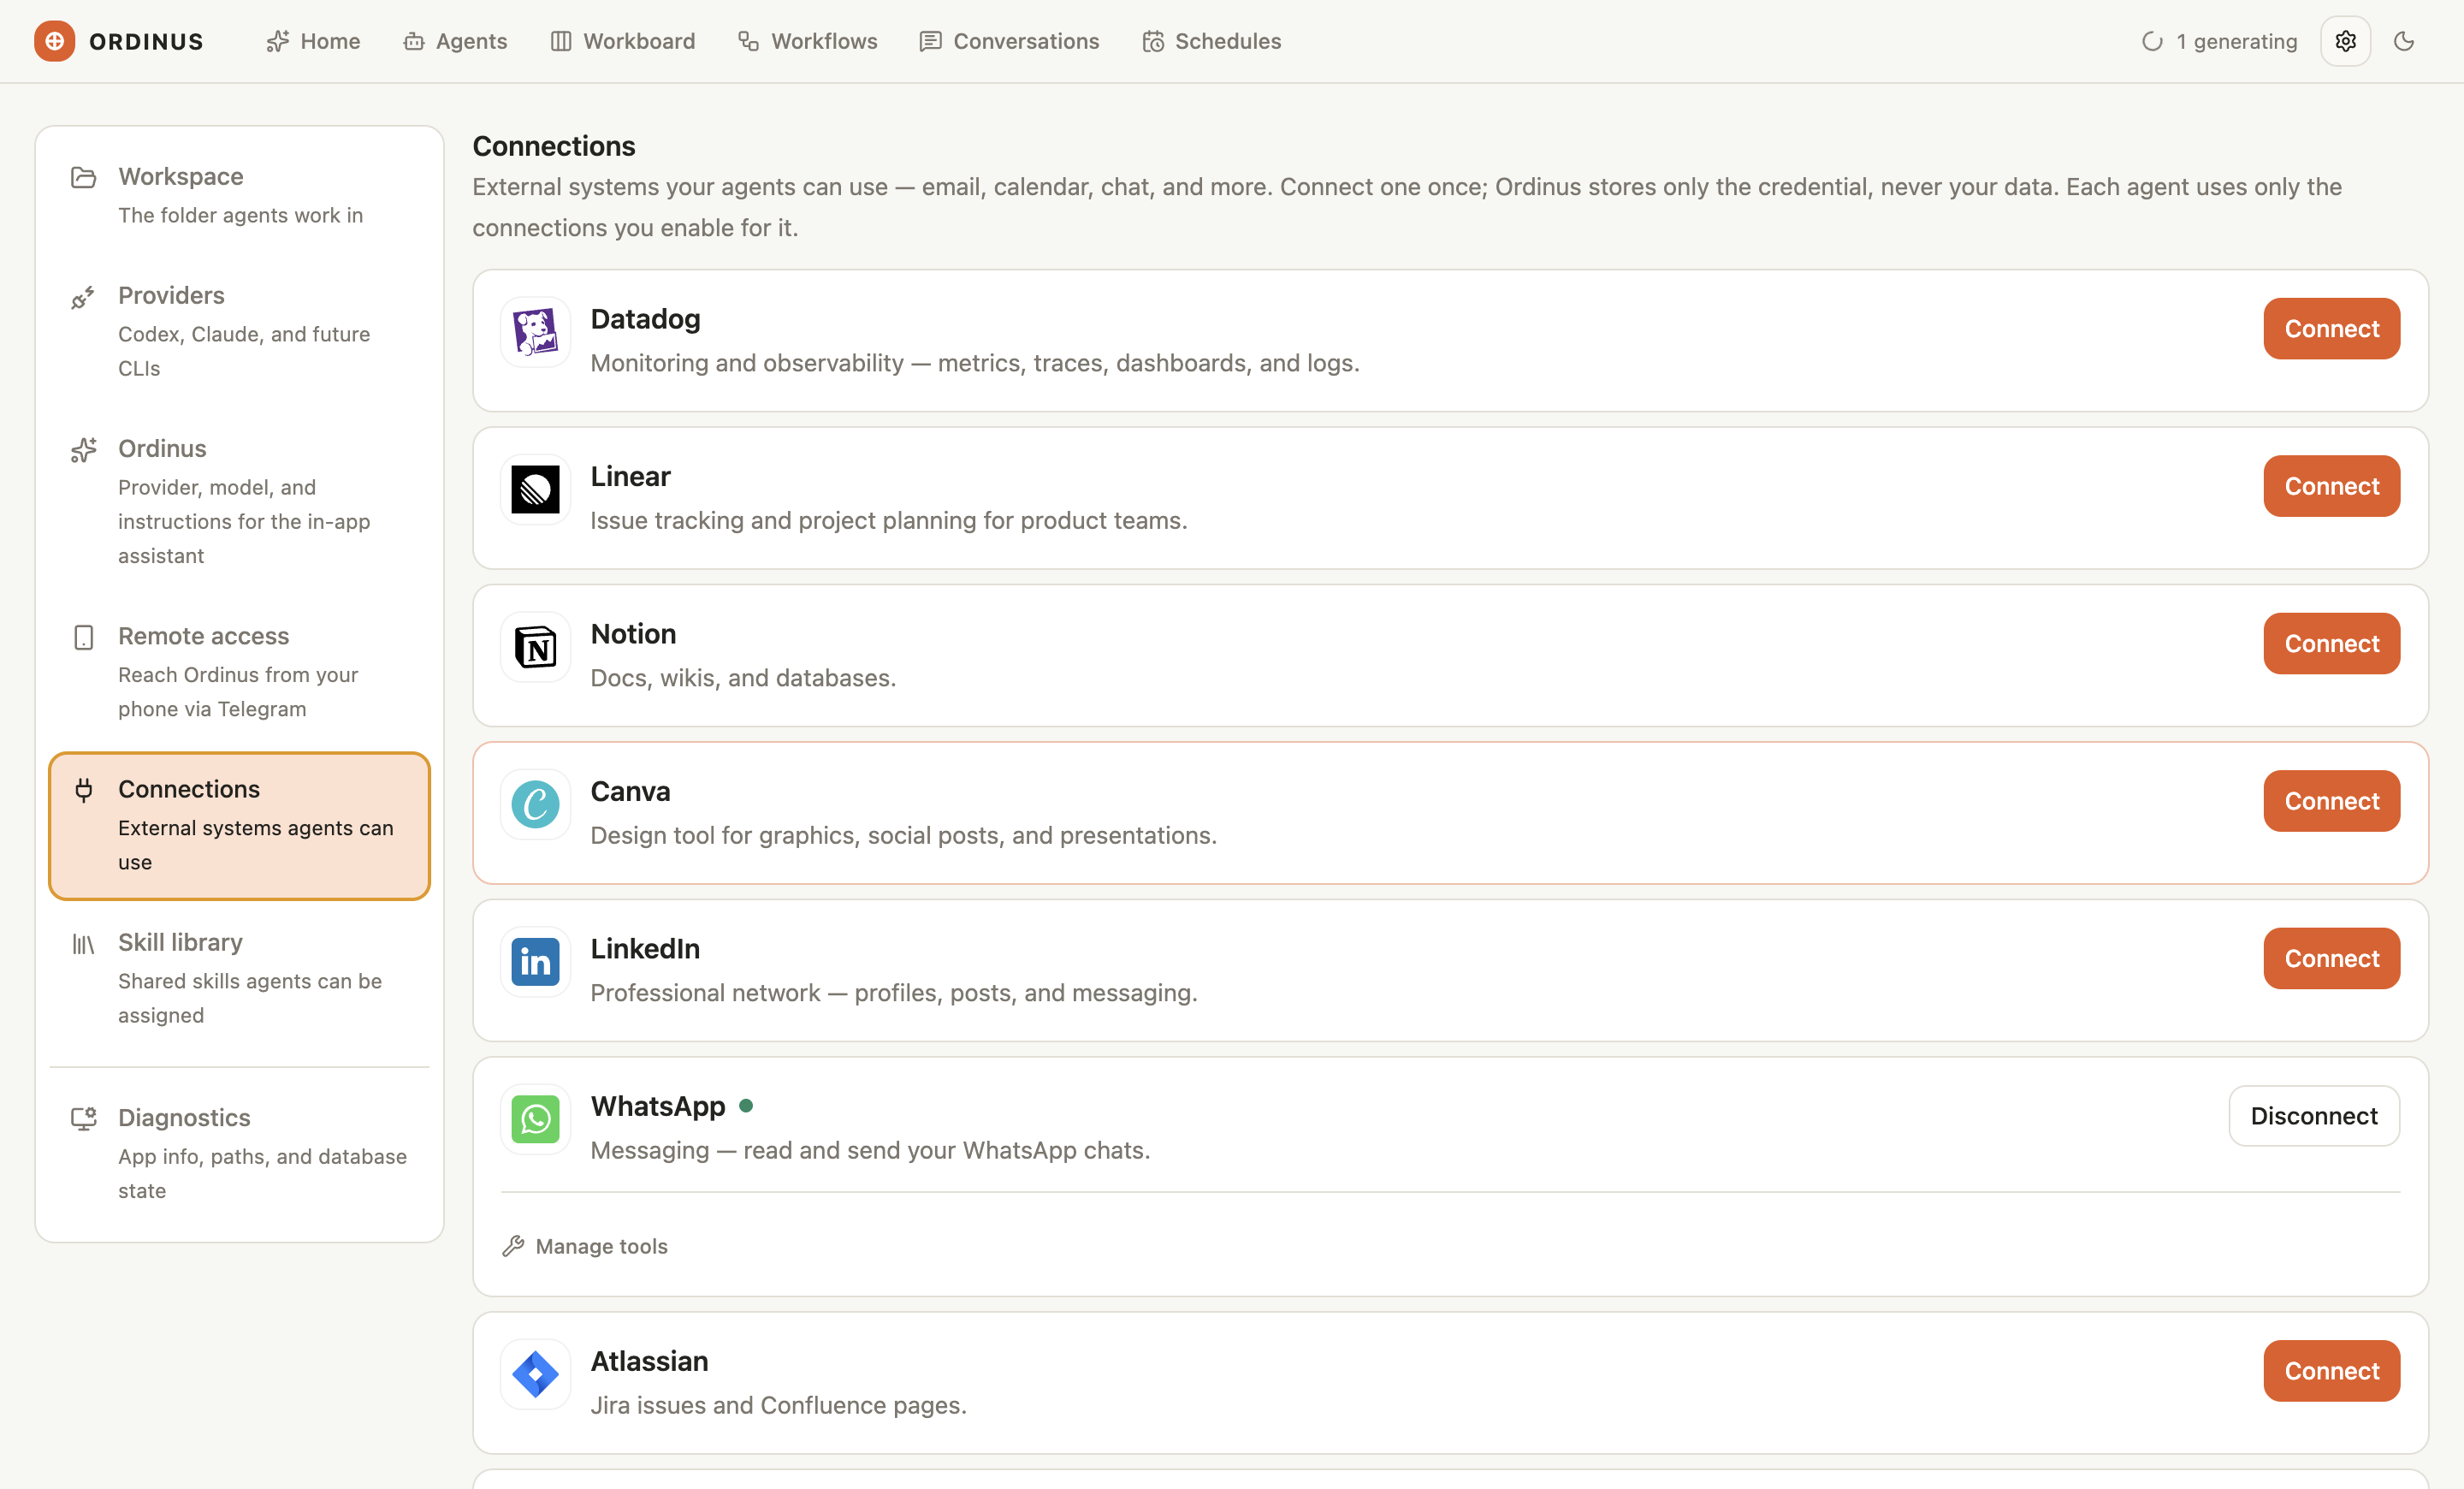Image resolution: width=2464 pixels, height=1489 pixels.
Task: Select the Diagnostics settings section
Action: click(x=240, y=1153)
